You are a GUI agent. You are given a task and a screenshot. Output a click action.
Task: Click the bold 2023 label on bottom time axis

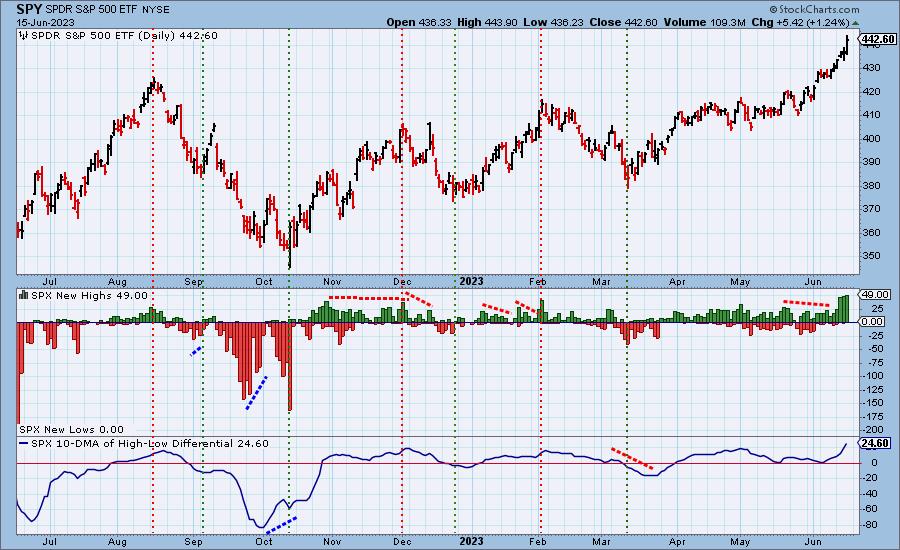coord(471,541)
